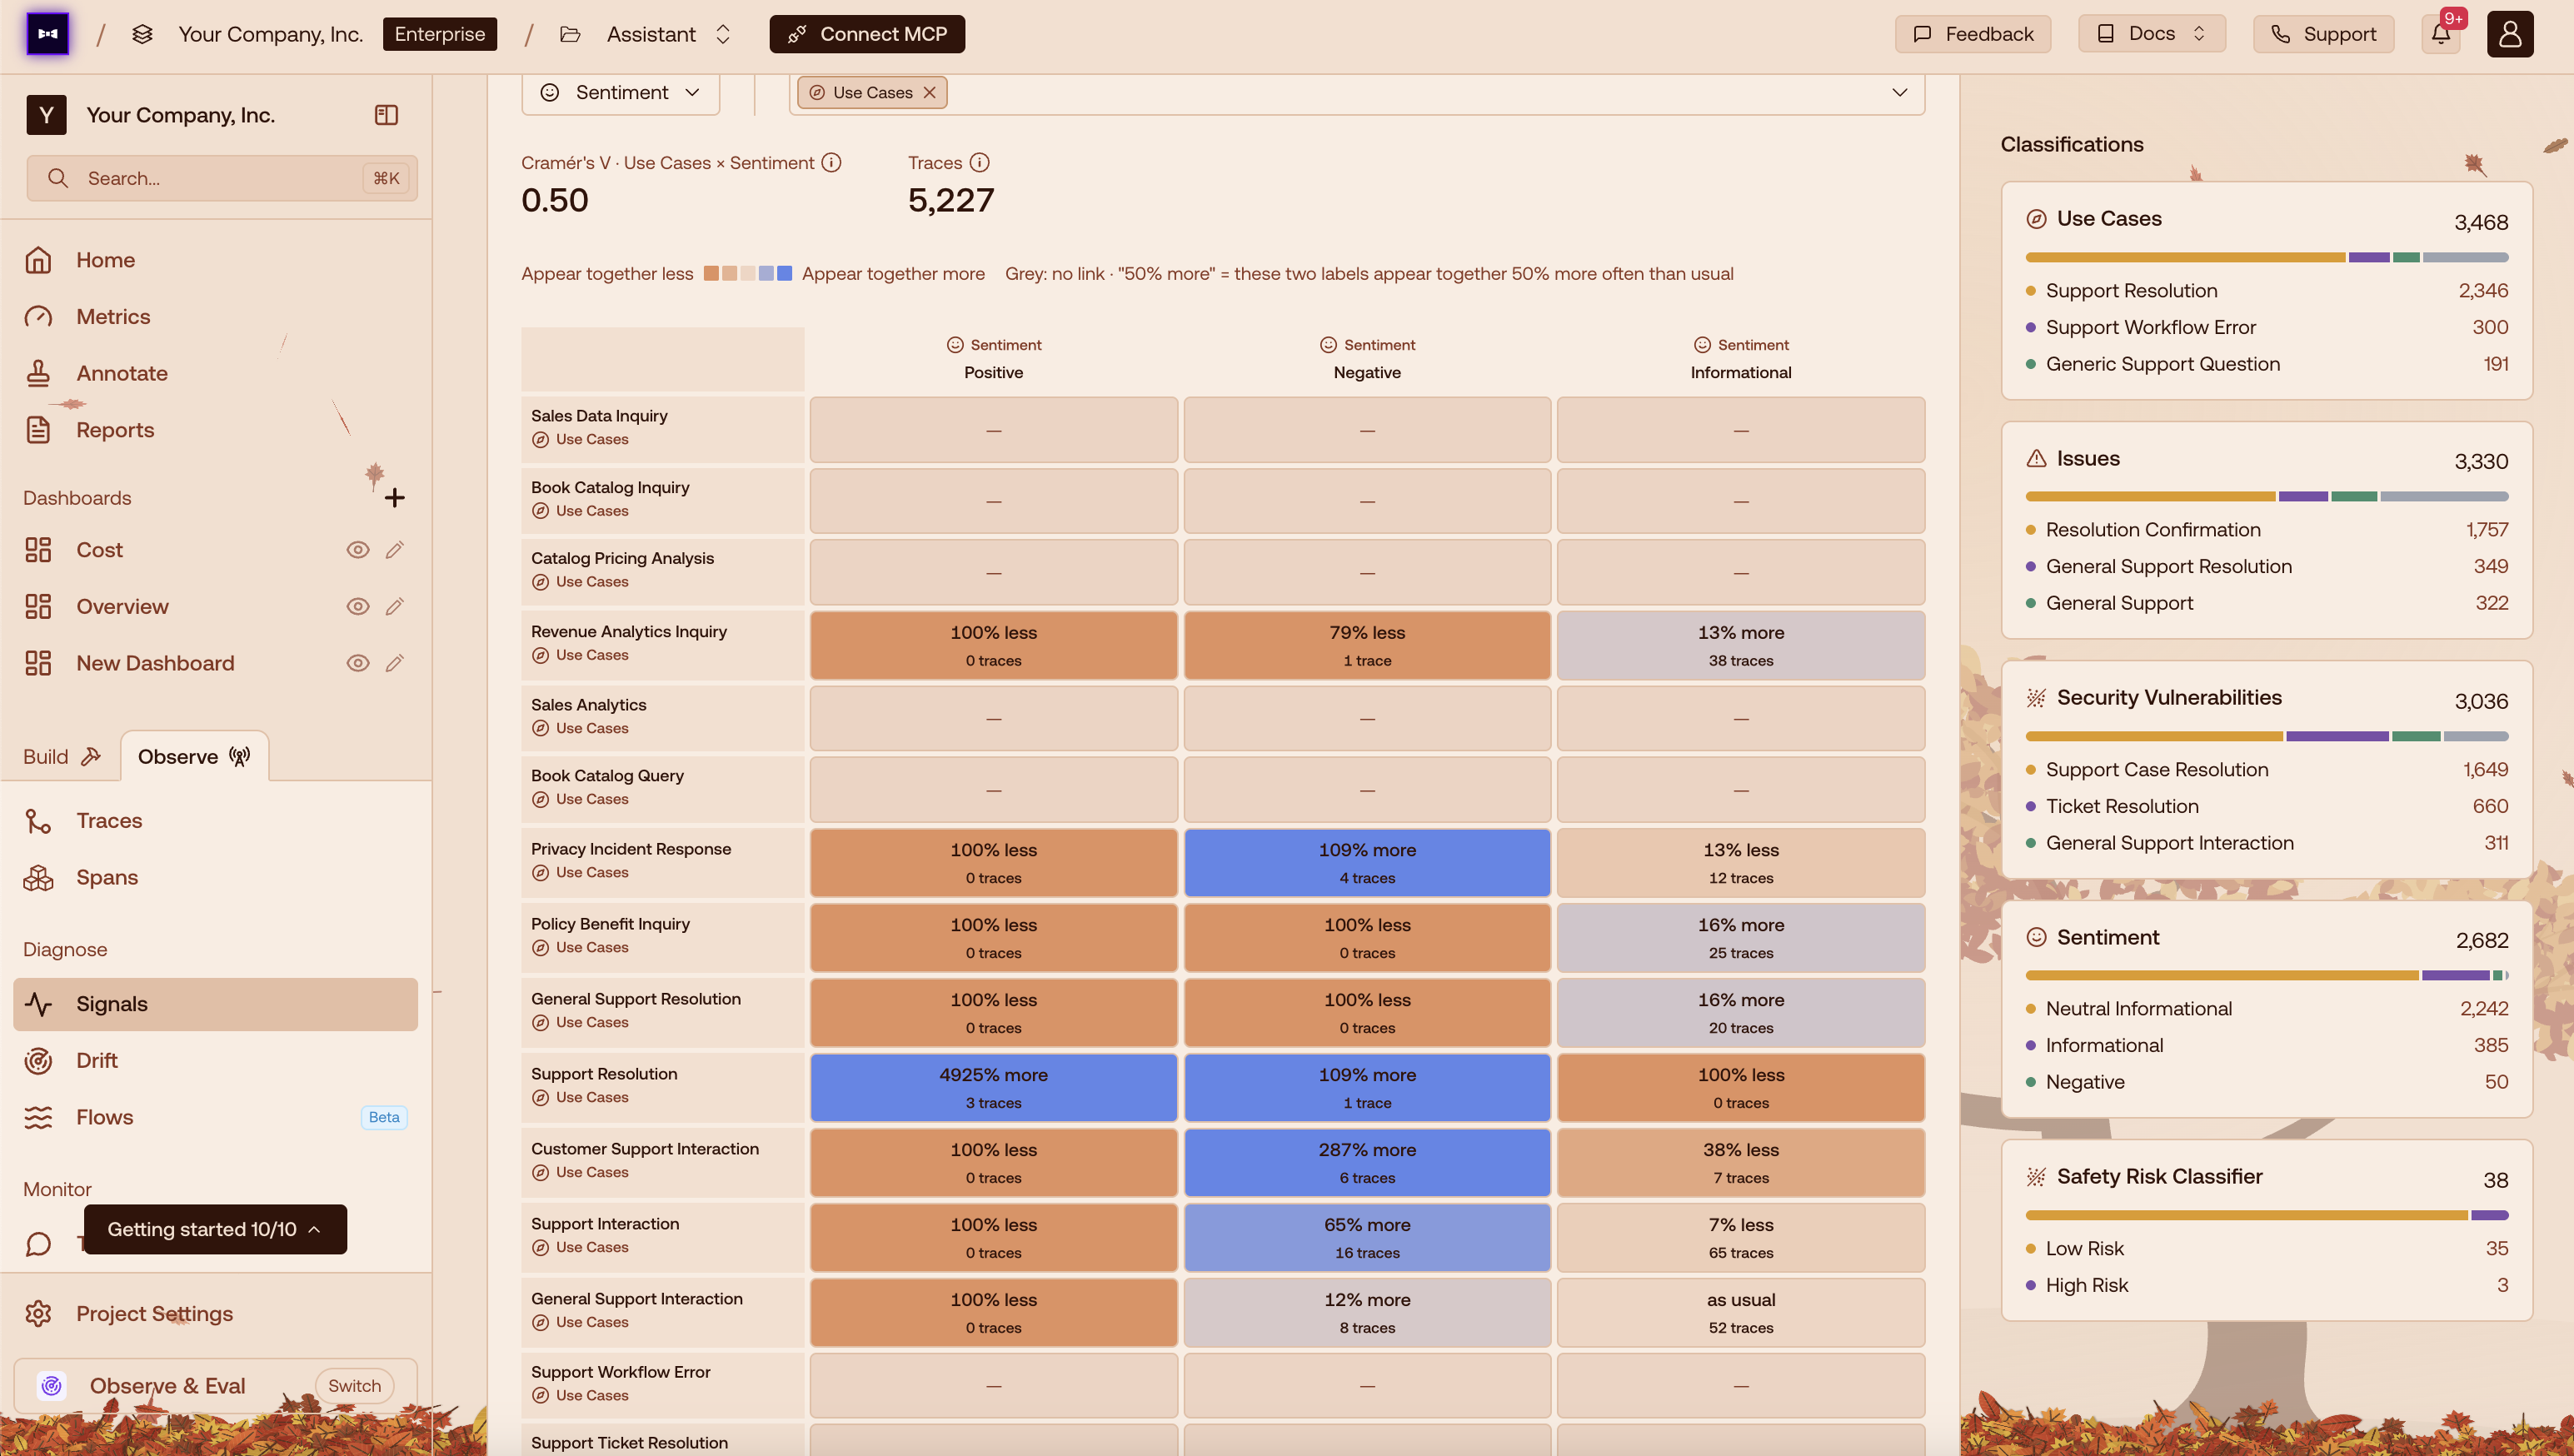Click the Support Resolution Positive 4925% more cell
2574x1456 pixels.
[x=993, y=1087]
